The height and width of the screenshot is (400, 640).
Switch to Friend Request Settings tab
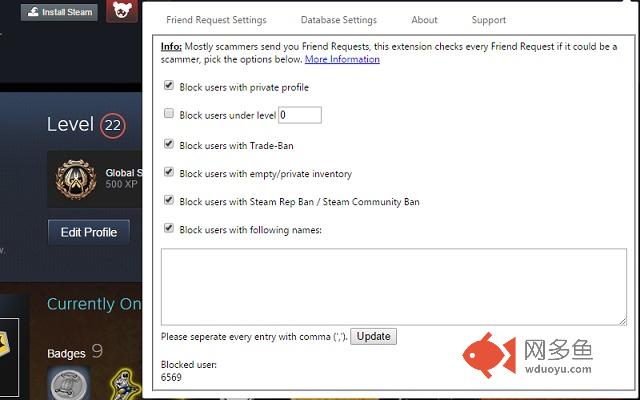pyautogui.click(x=216, y=20)
